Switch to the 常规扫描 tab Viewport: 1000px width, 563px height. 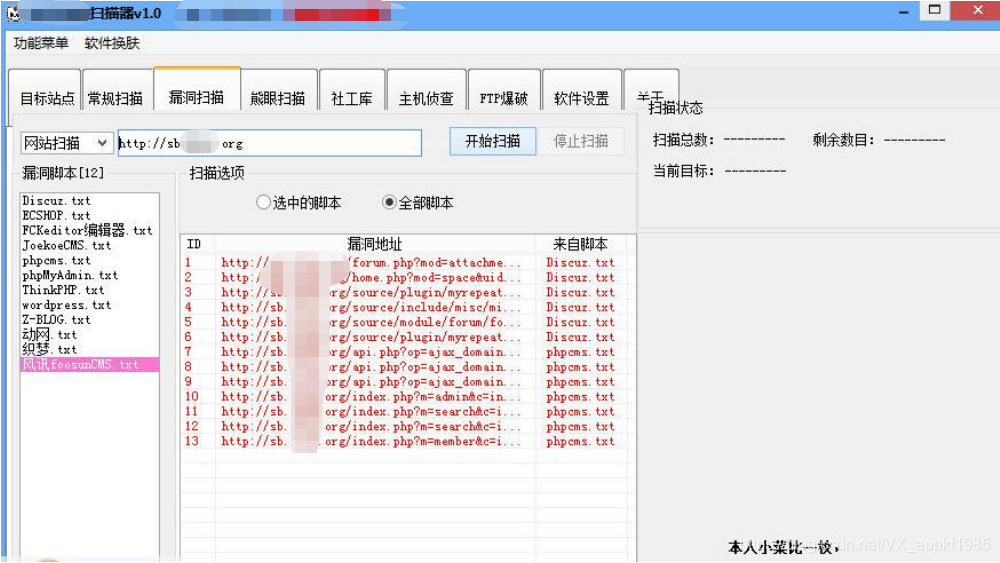(x=117, y=92)
